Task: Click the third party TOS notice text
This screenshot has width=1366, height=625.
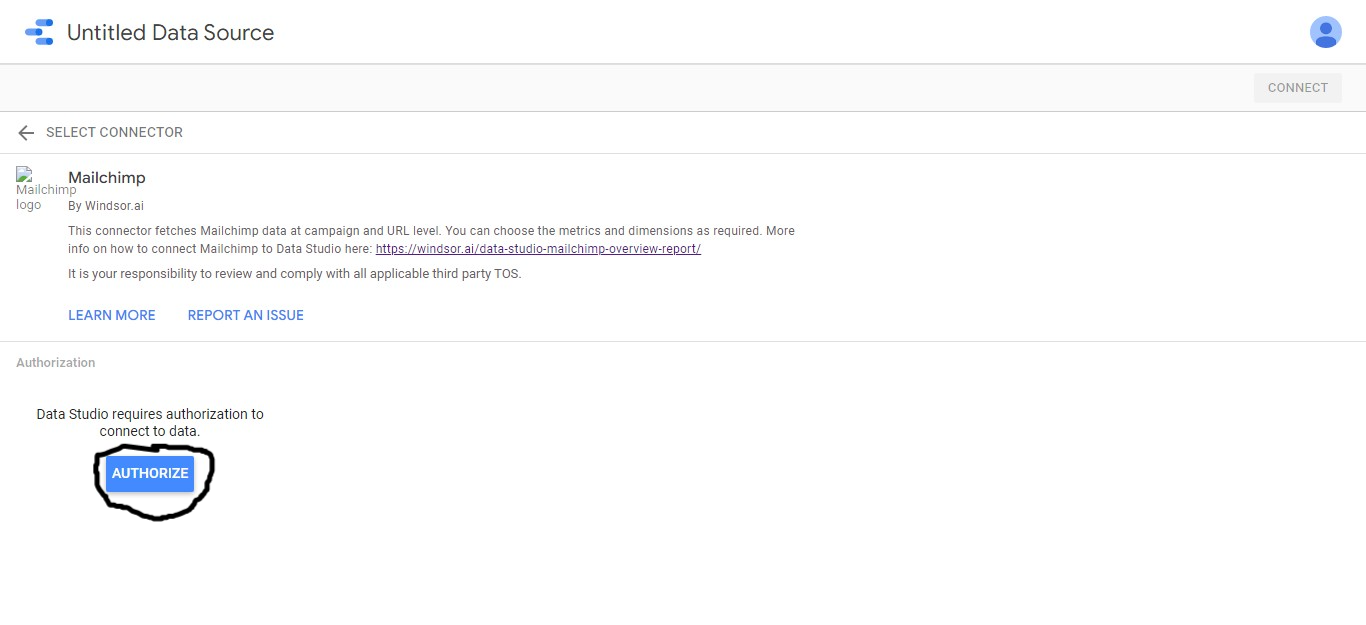Action: click(295, 273)
